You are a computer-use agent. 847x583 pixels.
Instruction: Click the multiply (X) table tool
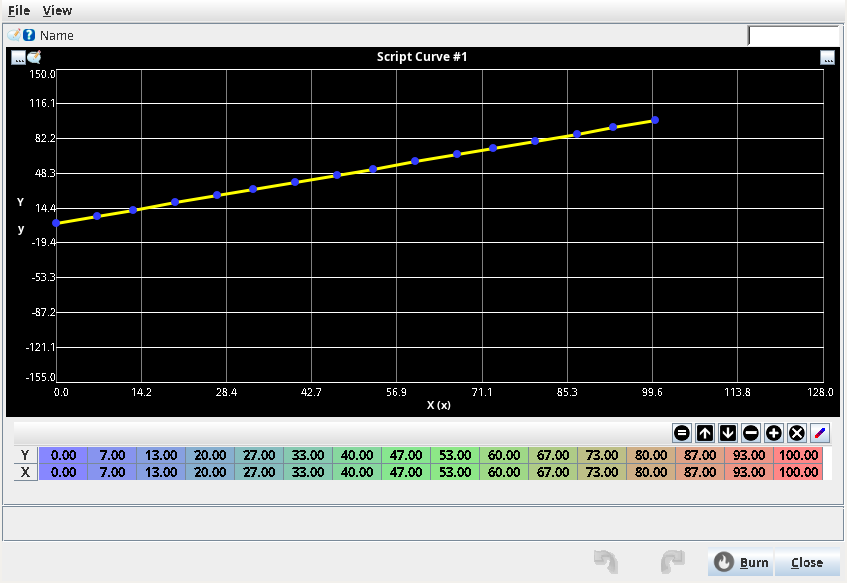(x=797, y=433)
